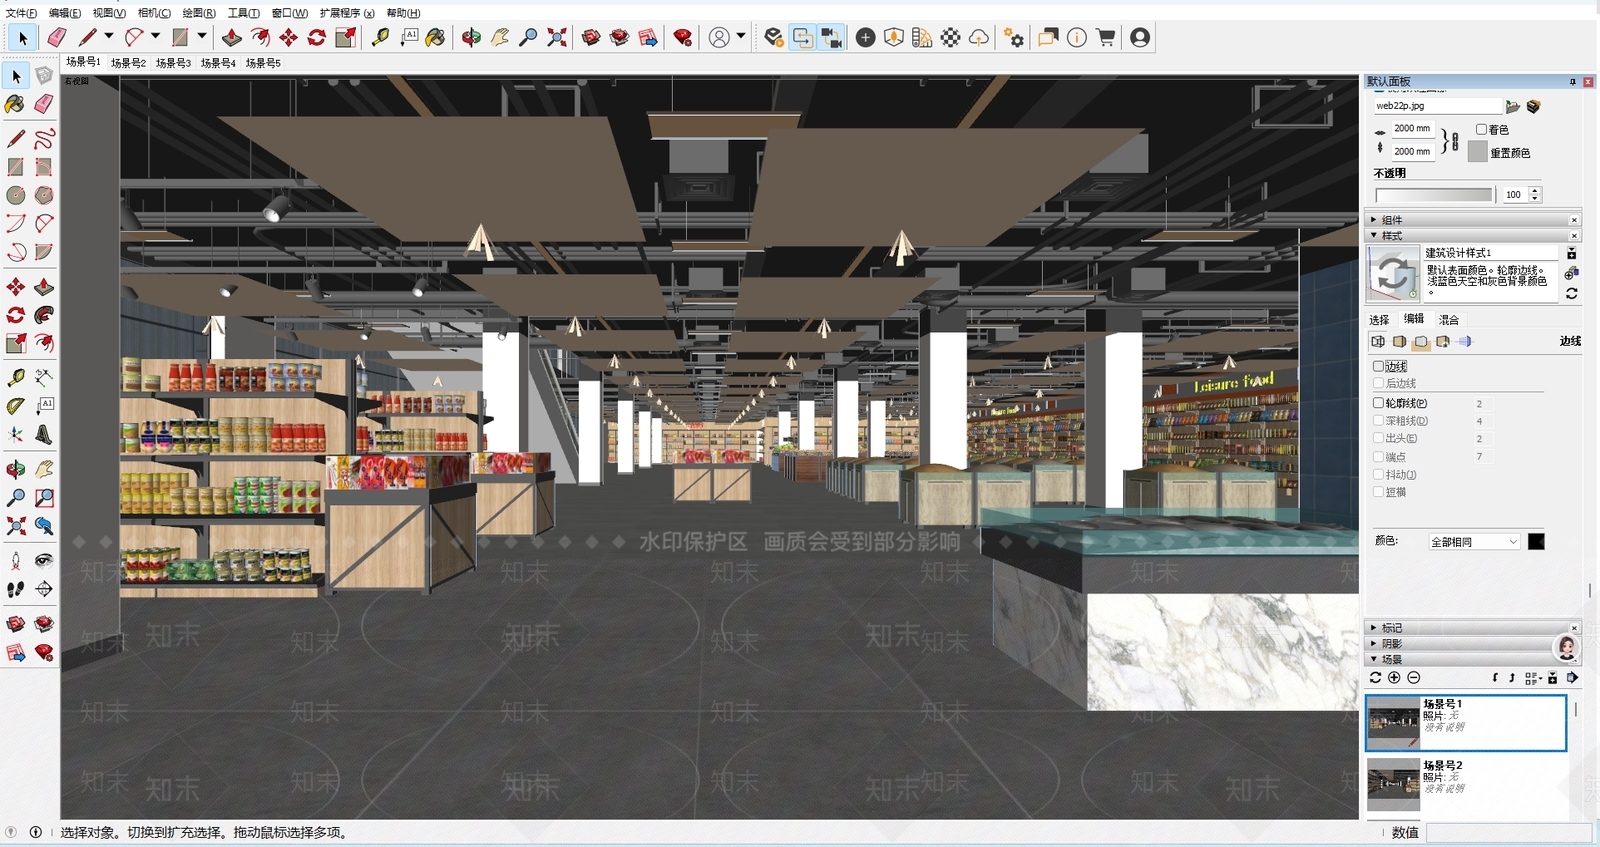Select the Pan hand tool in top toolbar
The image size is (1600, 847).
coord(500,37)
